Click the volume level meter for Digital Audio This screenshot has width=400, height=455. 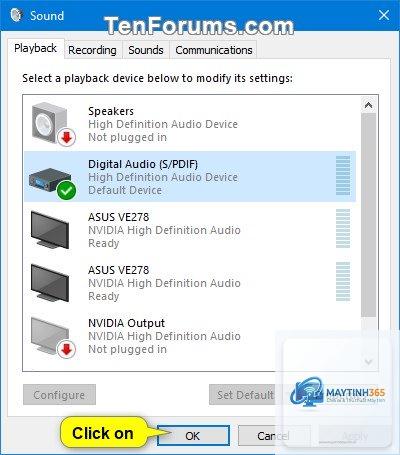tap(343, 175)
